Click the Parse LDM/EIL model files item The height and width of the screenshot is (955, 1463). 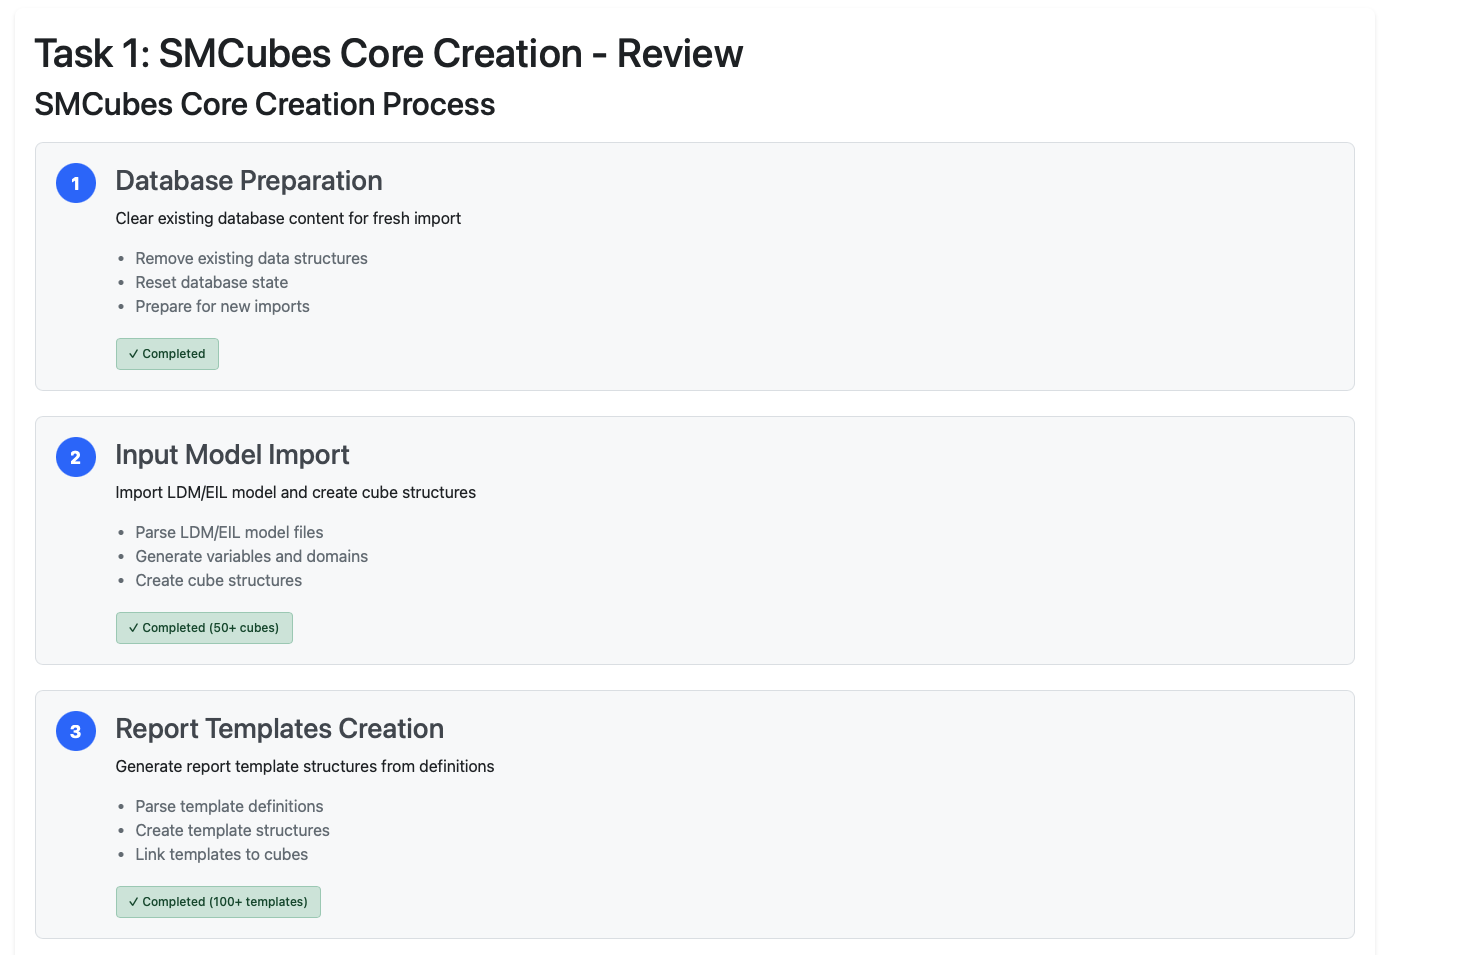(229, 532)
